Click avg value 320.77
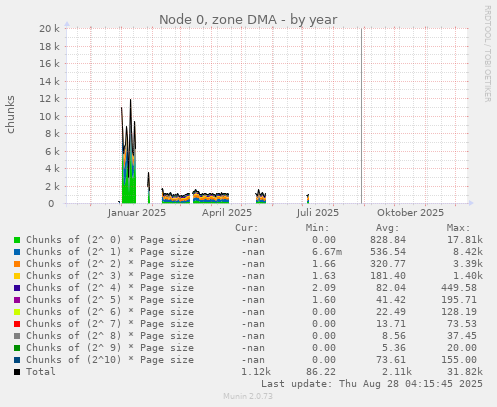The height and width of the screenshot is (407, 497). point(388,264)
